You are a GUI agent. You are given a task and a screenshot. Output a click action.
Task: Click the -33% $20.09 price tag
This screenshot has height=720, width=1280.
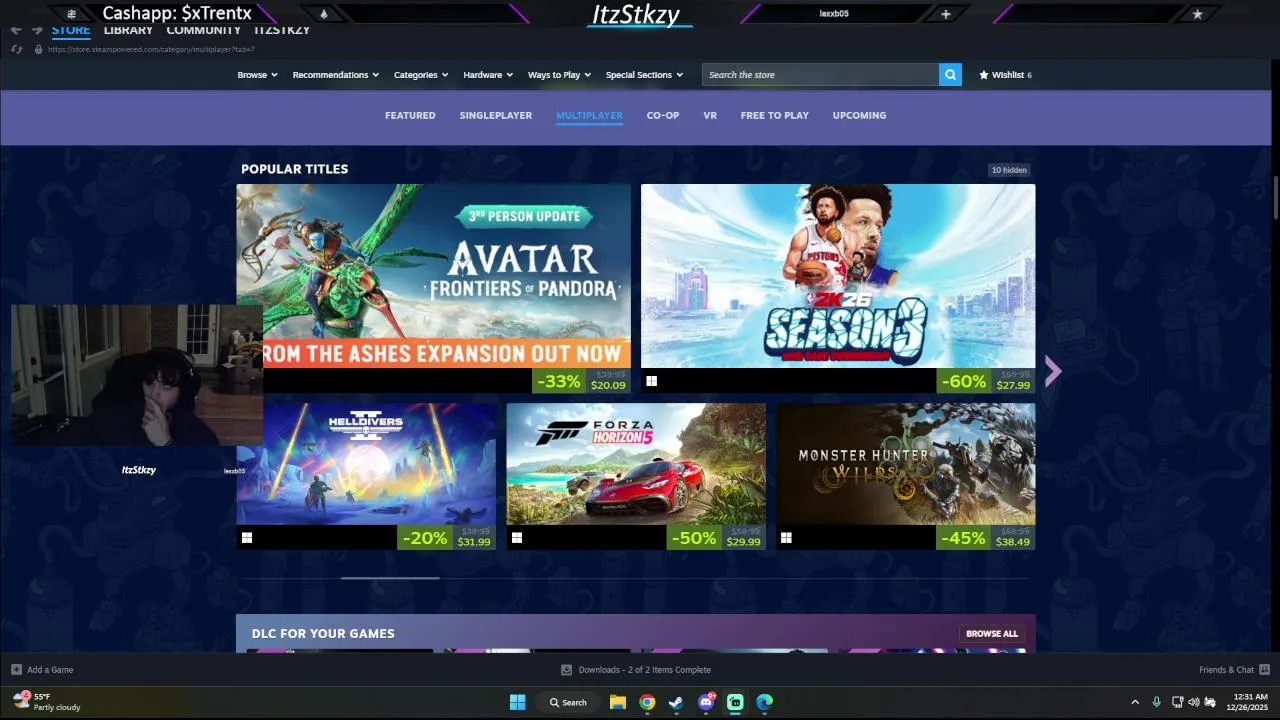pyautogui.click(x=582, y=381)
